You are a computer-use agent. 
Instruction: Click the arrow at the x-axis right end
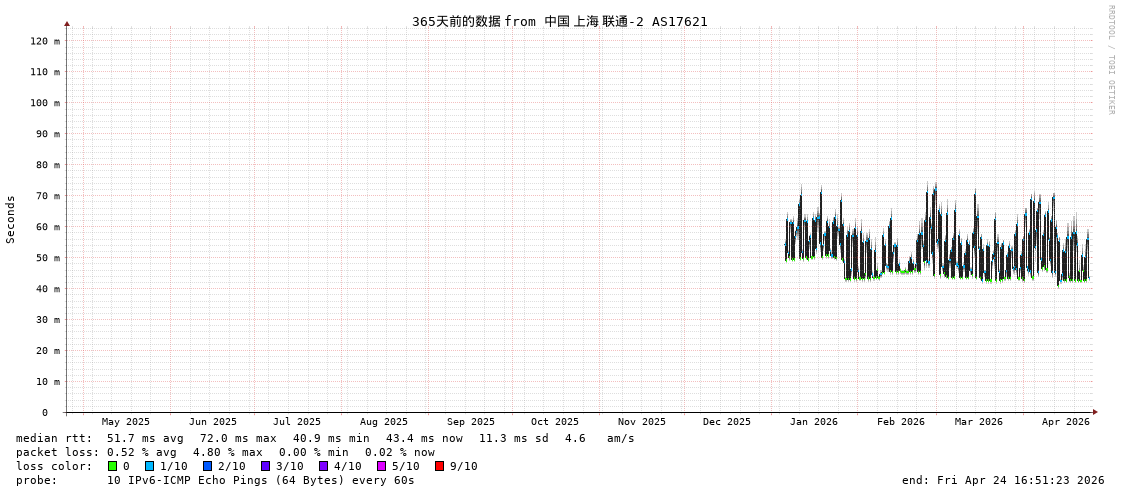(x=1095, y=412)
